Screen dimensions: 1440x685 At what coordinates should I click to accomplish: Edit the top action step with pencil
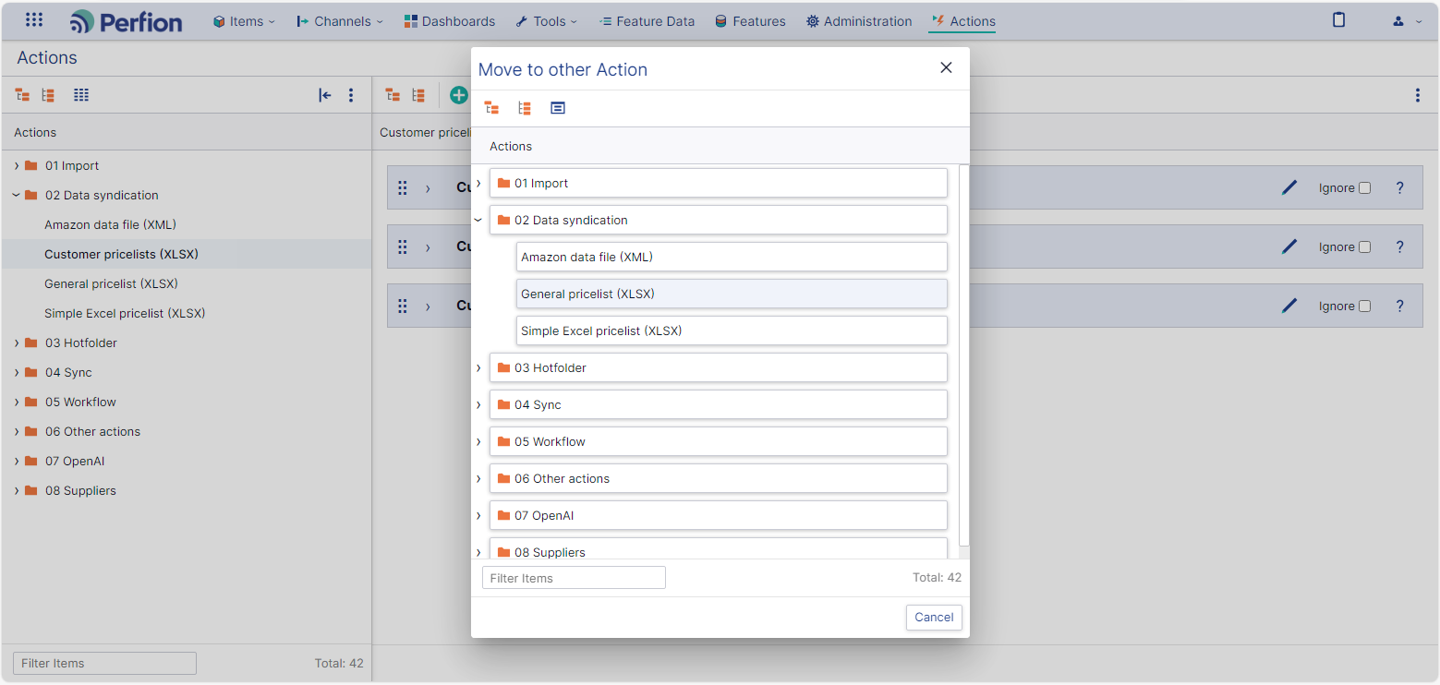point(1290,187)
